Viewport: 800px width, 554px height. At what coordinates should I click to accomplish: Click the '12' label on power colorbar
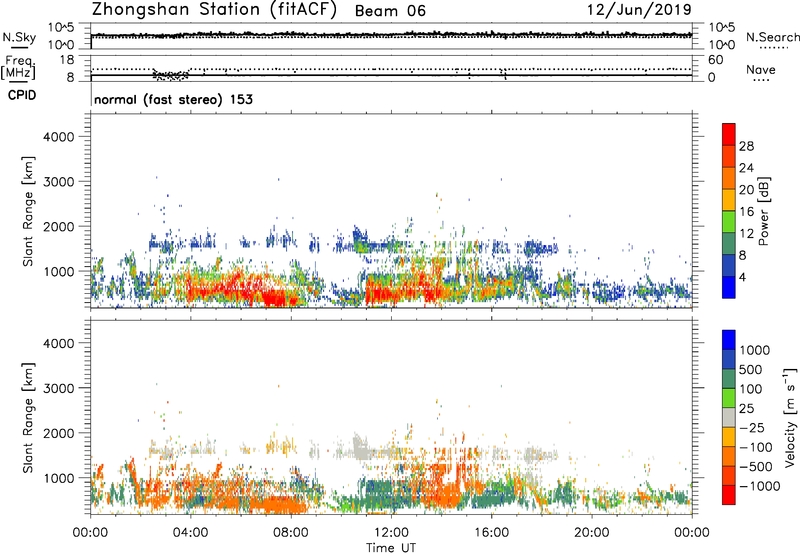click(x=746, y=234)
